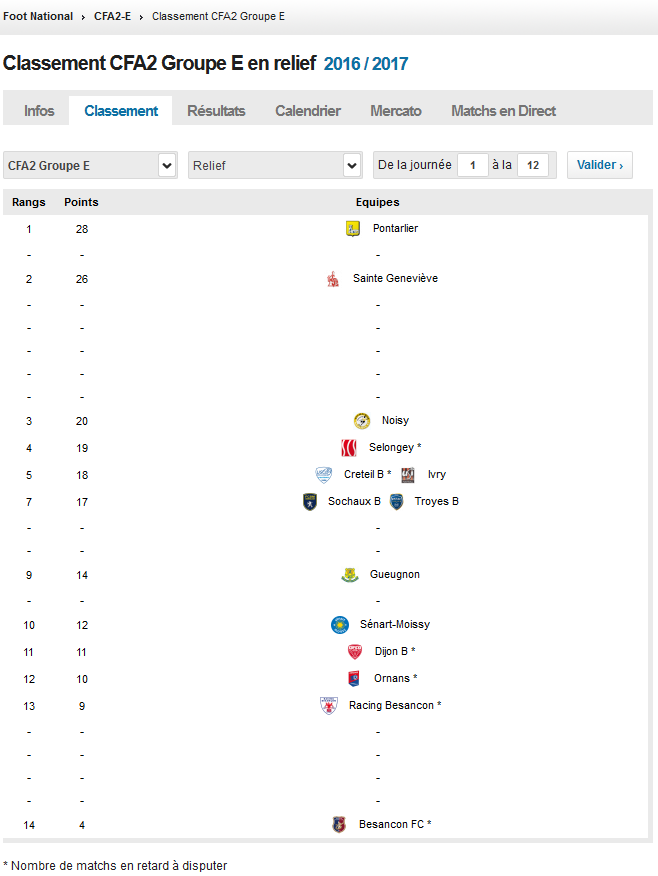Open the Calendrier tab
This screenshot has width=658, height=876.
308,111
